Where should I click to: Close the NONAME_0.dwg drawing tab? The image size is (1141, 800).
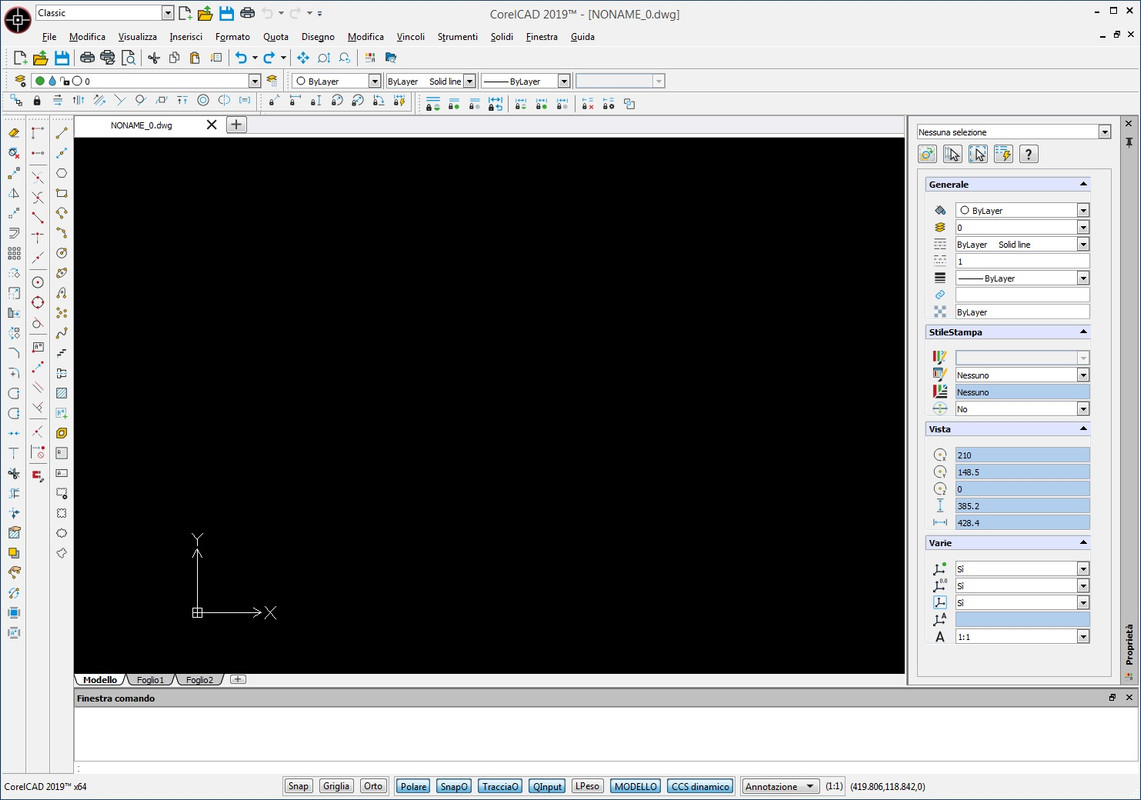(212, 124)
